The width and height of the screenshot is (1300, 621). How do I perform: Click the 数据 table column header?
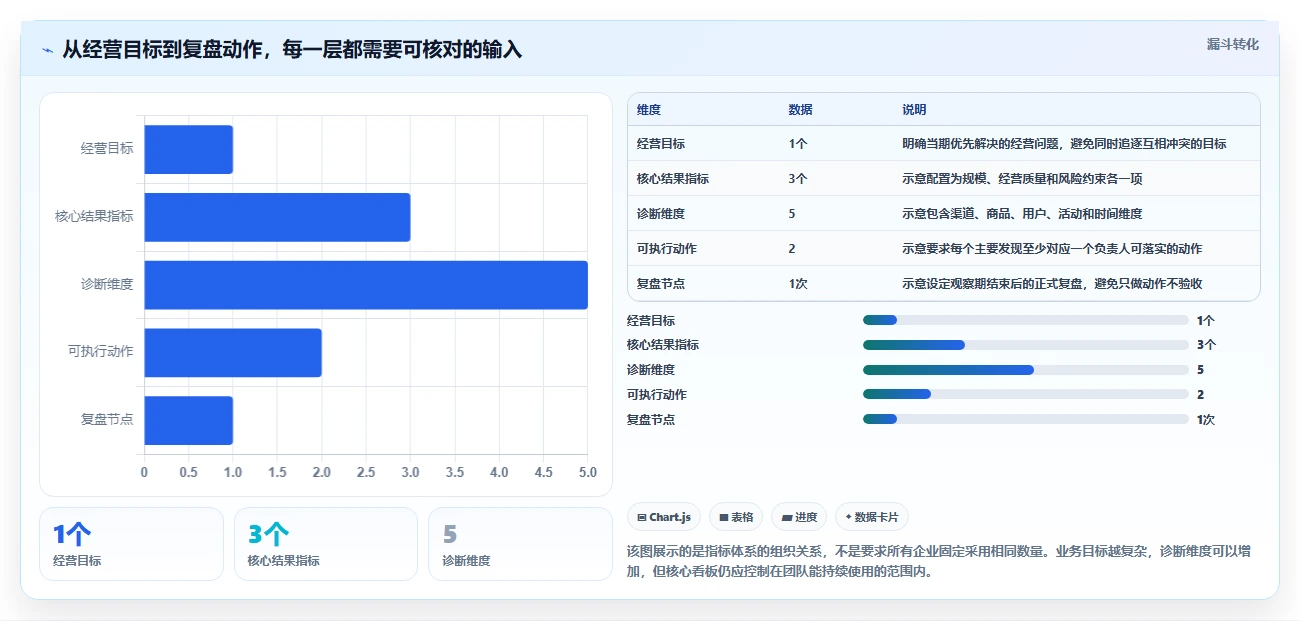(x=800, y=110)
